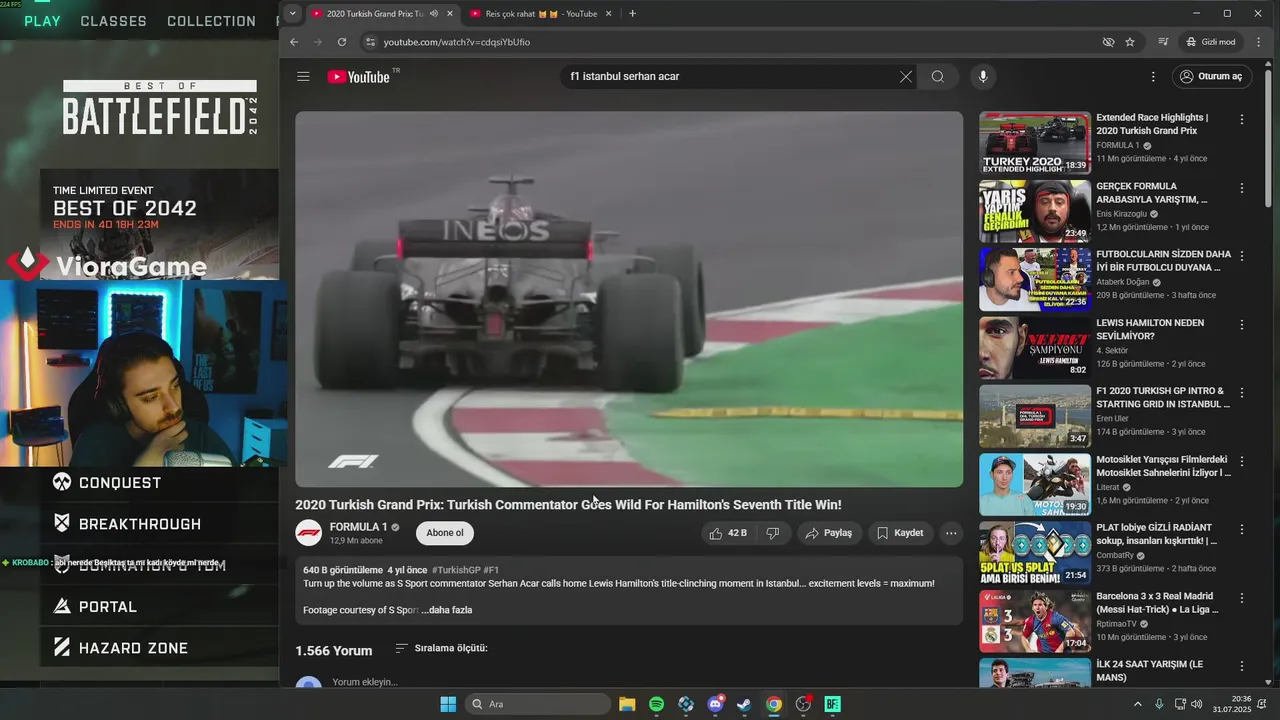
Task: Open Steam from the taskbar
Action: 744,704
